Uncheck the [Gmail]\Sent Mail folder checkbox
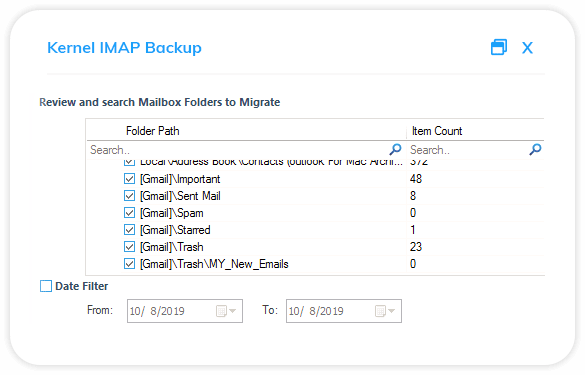The image size is (585, 375). click(129, 196)
